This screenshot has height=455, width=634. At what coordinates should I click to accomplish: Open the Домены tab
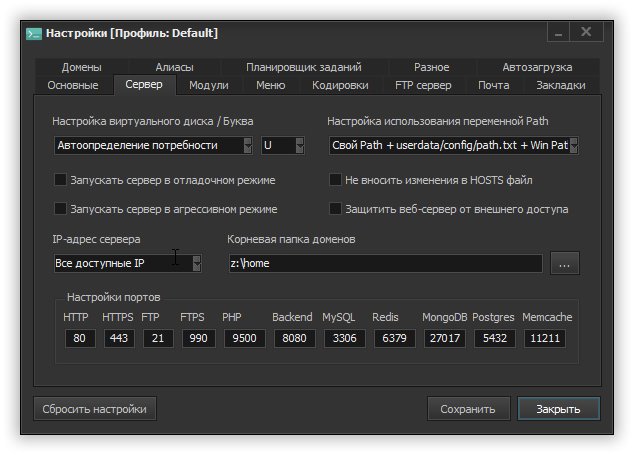(81, 68)
